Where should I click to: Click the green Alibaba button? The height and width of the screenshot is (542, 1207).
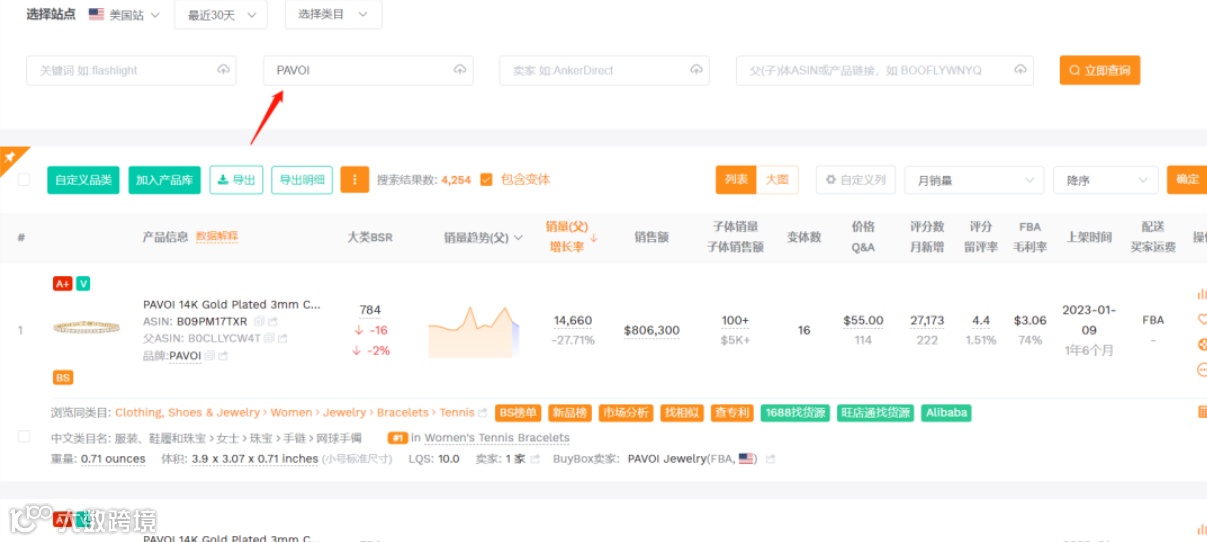pyautogui.click(x=946, y=413)
